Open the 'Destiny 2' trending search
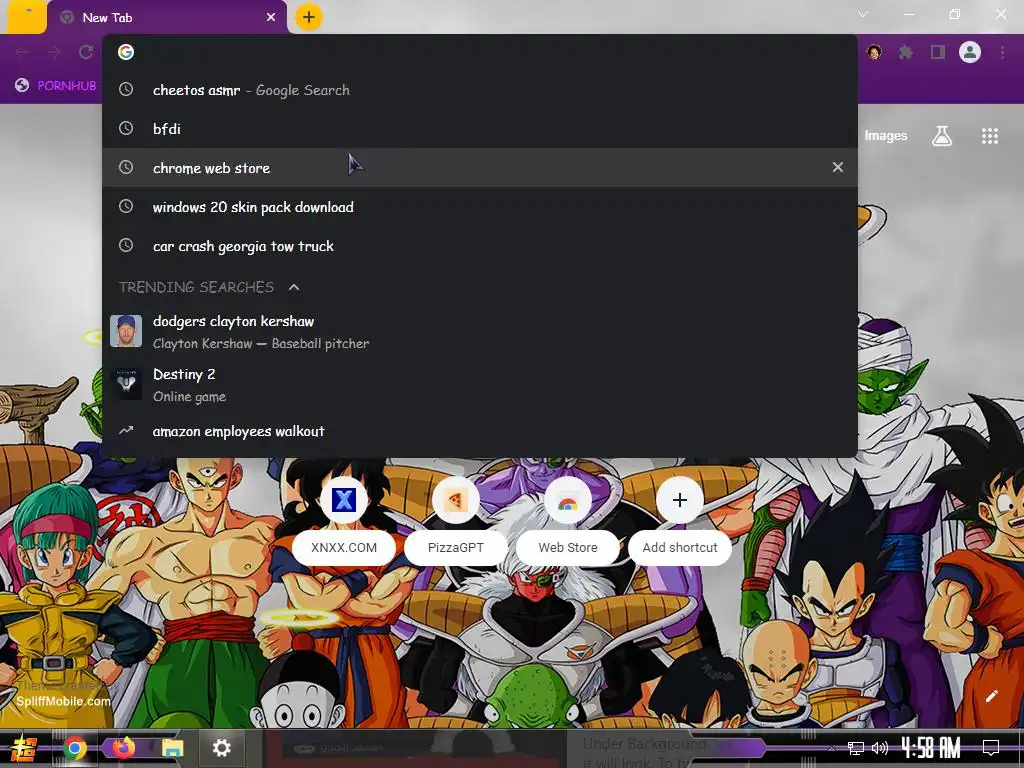Viewport: 1024px width, 768px height. [x=480, y=385]
